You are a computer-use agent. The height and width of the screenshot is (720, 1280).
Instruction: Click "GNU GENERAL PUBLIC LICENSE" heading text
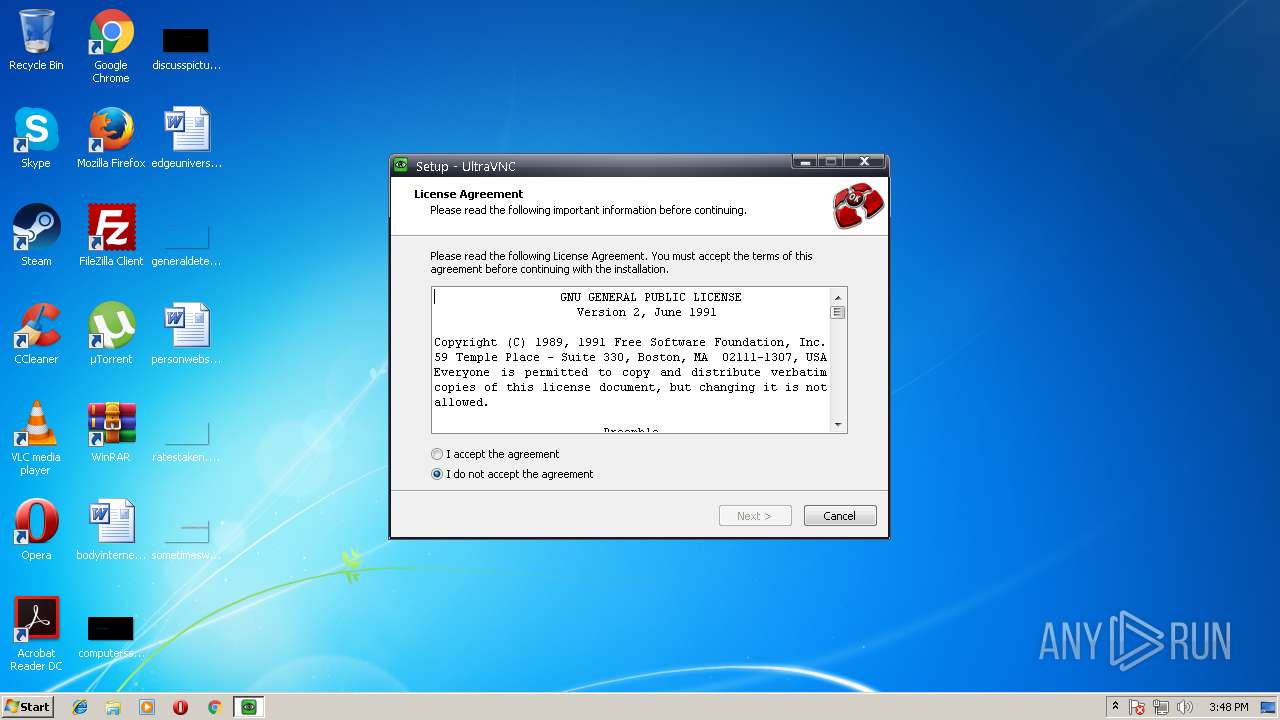click(x=651, y=297)
